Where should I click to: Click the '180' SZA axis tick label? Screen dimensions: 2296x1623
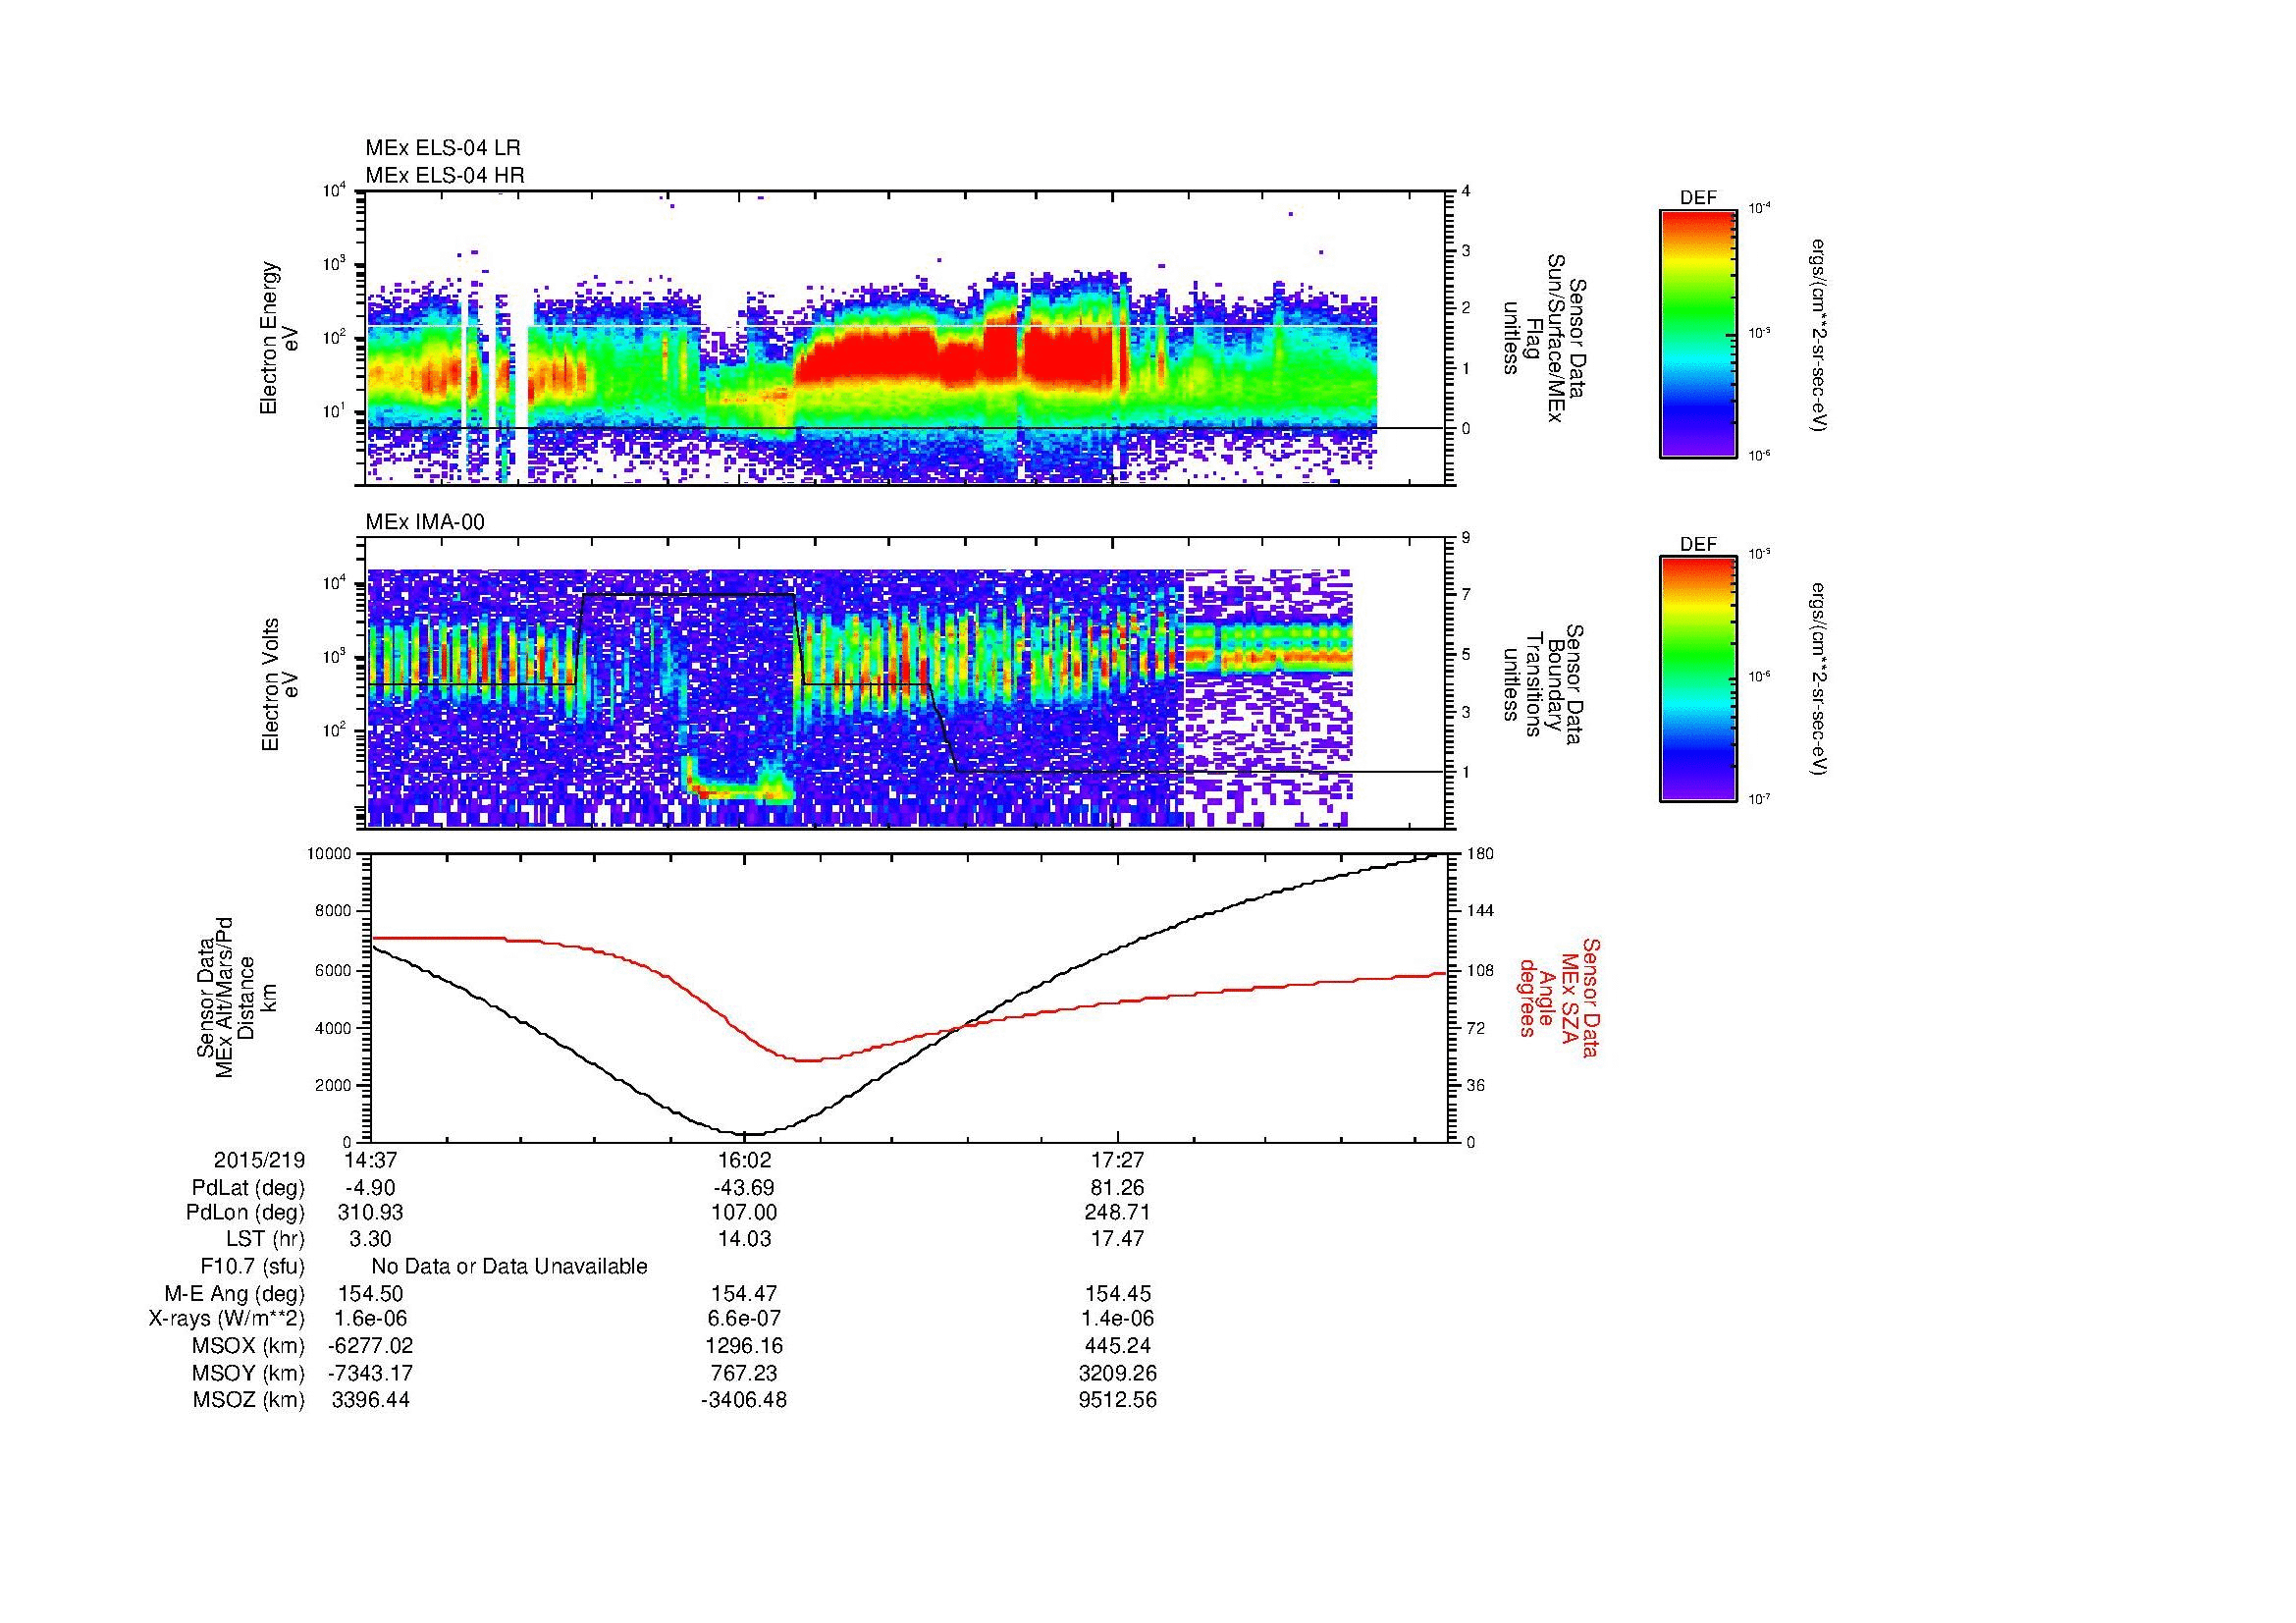pos(1480,854)
